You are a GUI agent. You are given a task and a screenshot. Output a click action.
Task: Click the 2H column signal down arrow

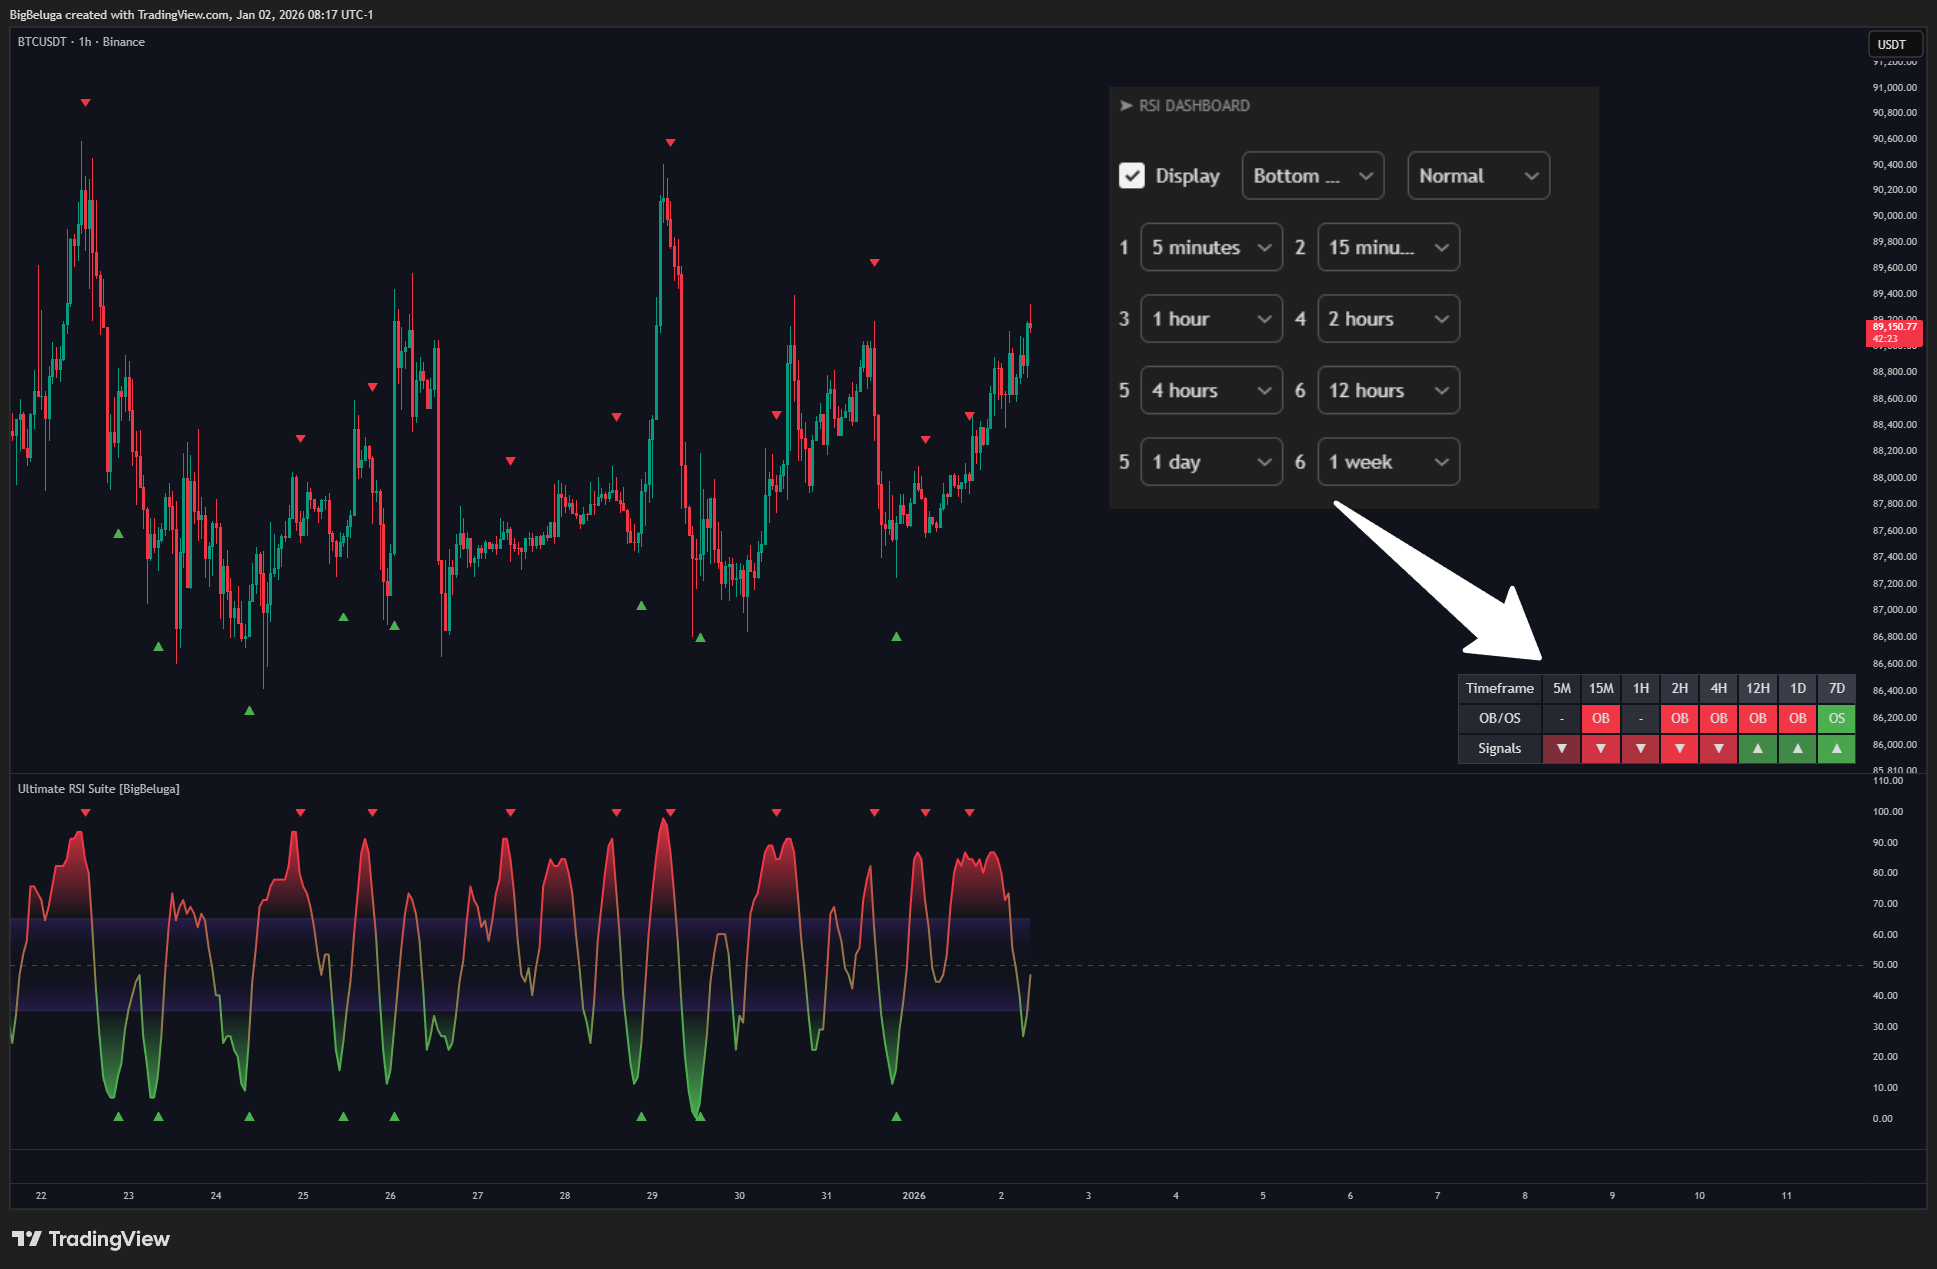1680,749
